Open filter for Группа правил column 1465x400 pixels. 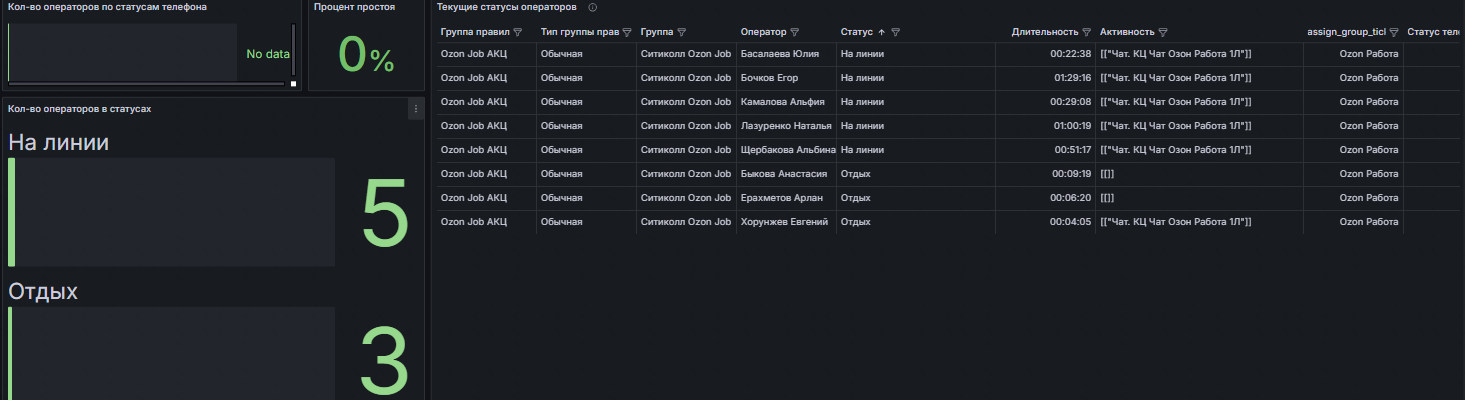click(x=518, y=32)
